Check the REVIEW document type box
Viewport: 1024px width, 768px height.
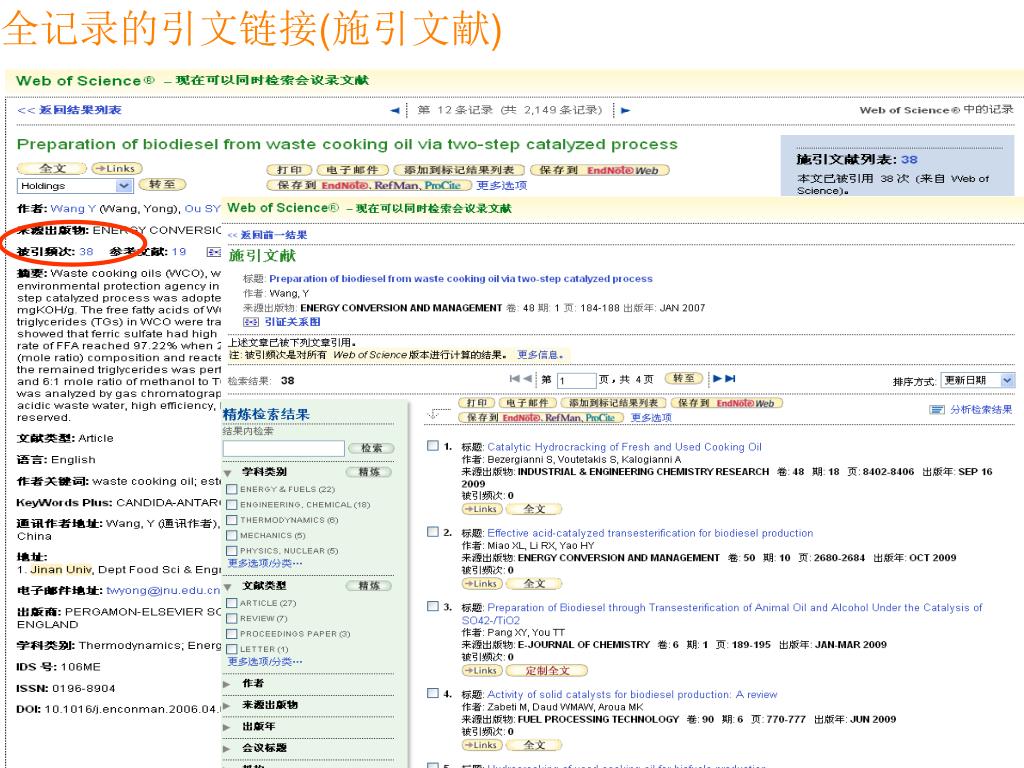click(231, 618)
